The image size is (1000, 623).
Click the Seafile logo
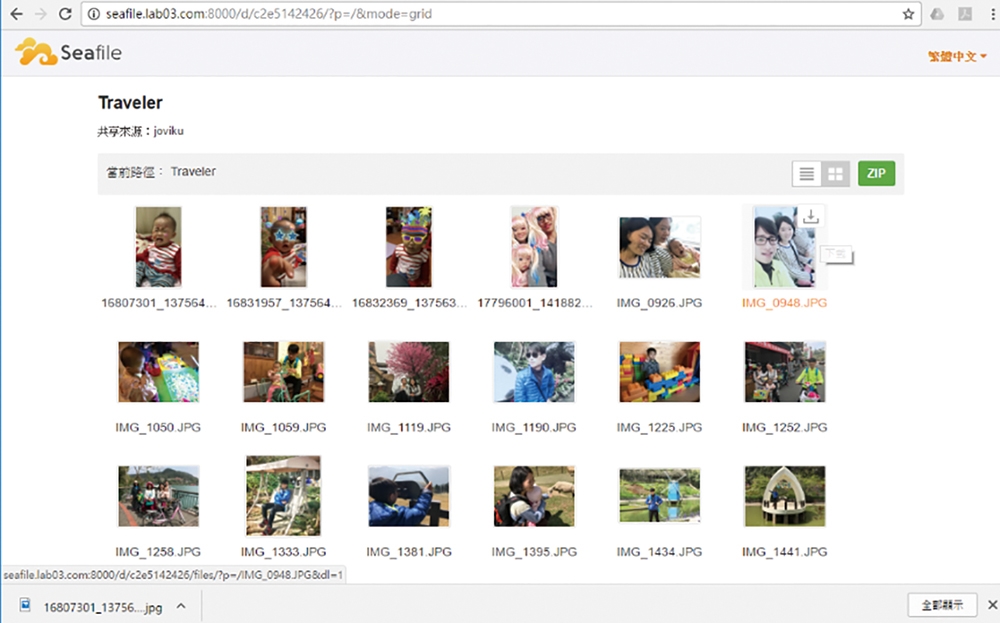tap(68, 52)
